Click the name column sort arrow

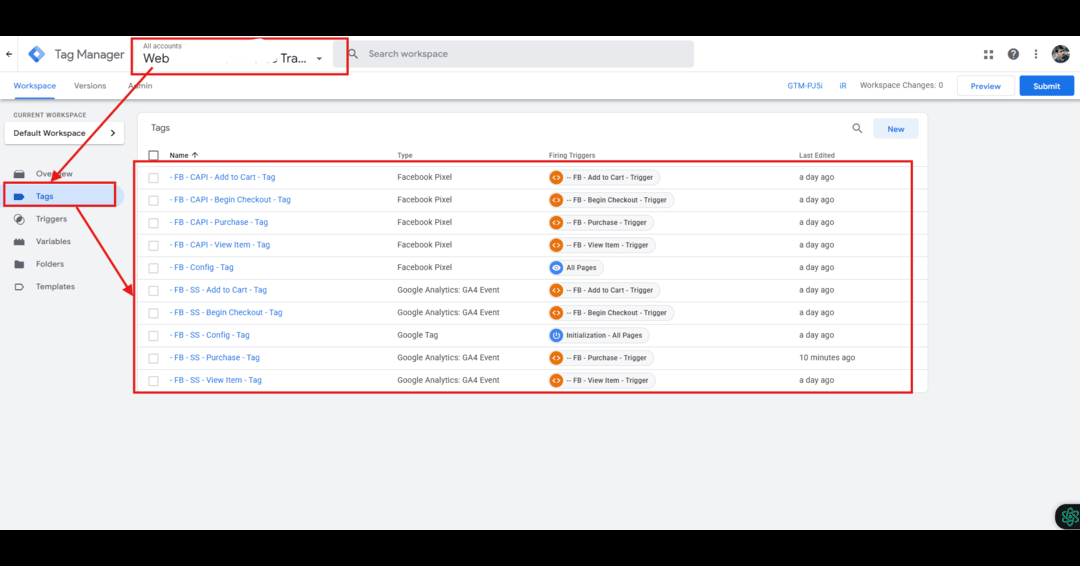coord(195,155)
